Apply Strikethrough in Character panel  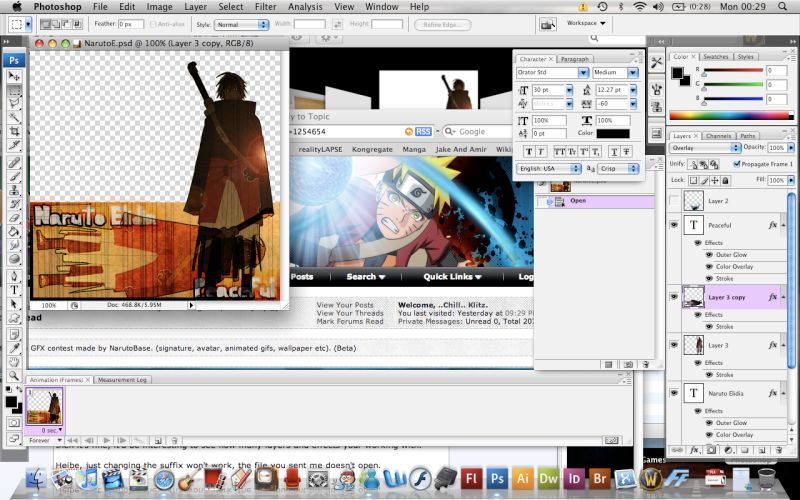[x=627, y=151]
